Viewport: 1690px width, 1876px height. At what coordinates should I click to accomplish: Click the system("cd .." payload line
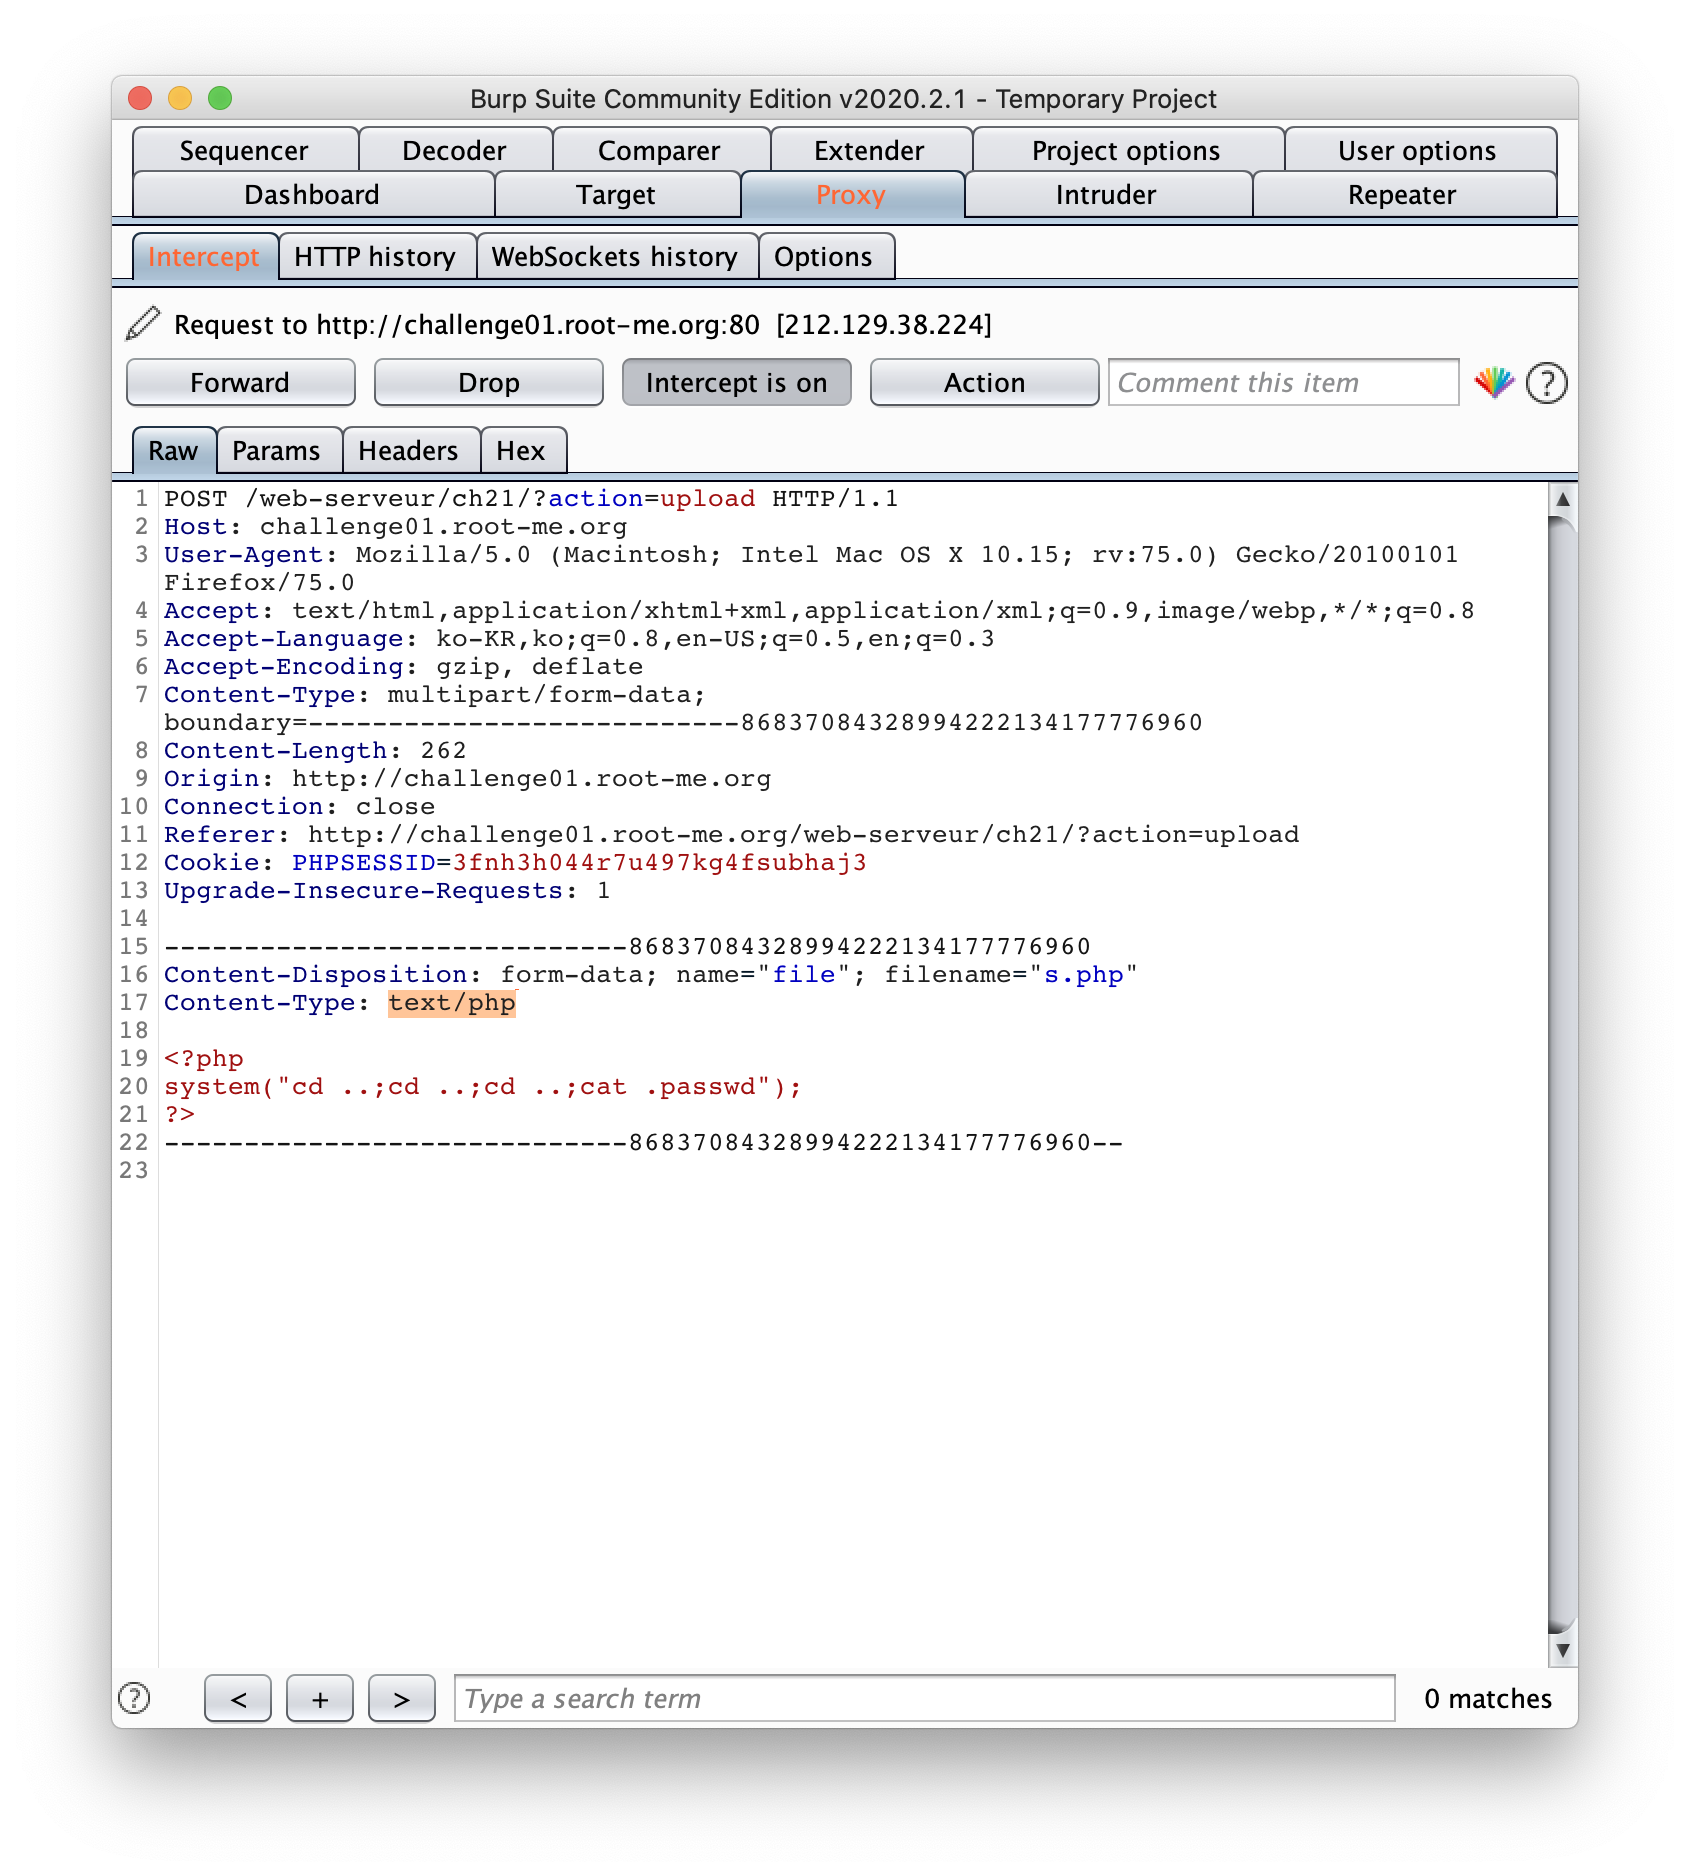[483, 1086]
